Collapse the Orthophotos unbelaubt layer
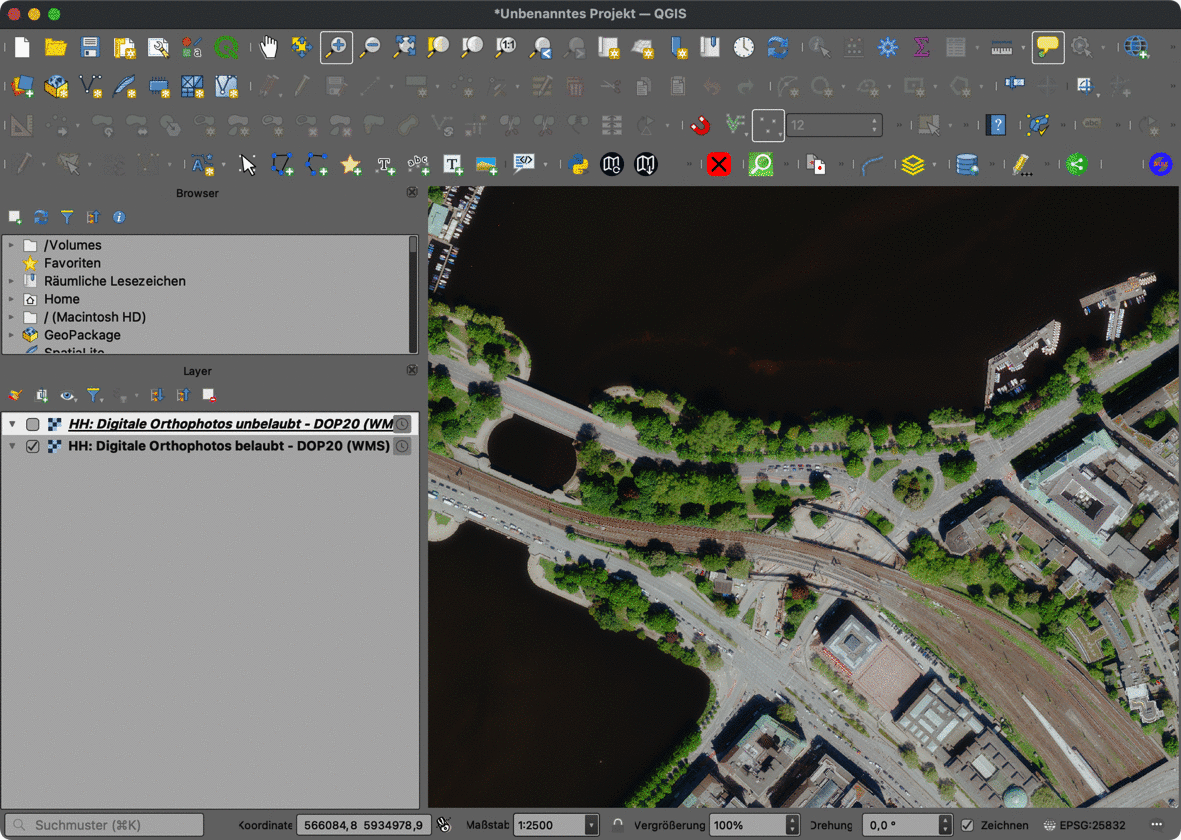This screenshot has height=840, width=1181. pos(12,424)
